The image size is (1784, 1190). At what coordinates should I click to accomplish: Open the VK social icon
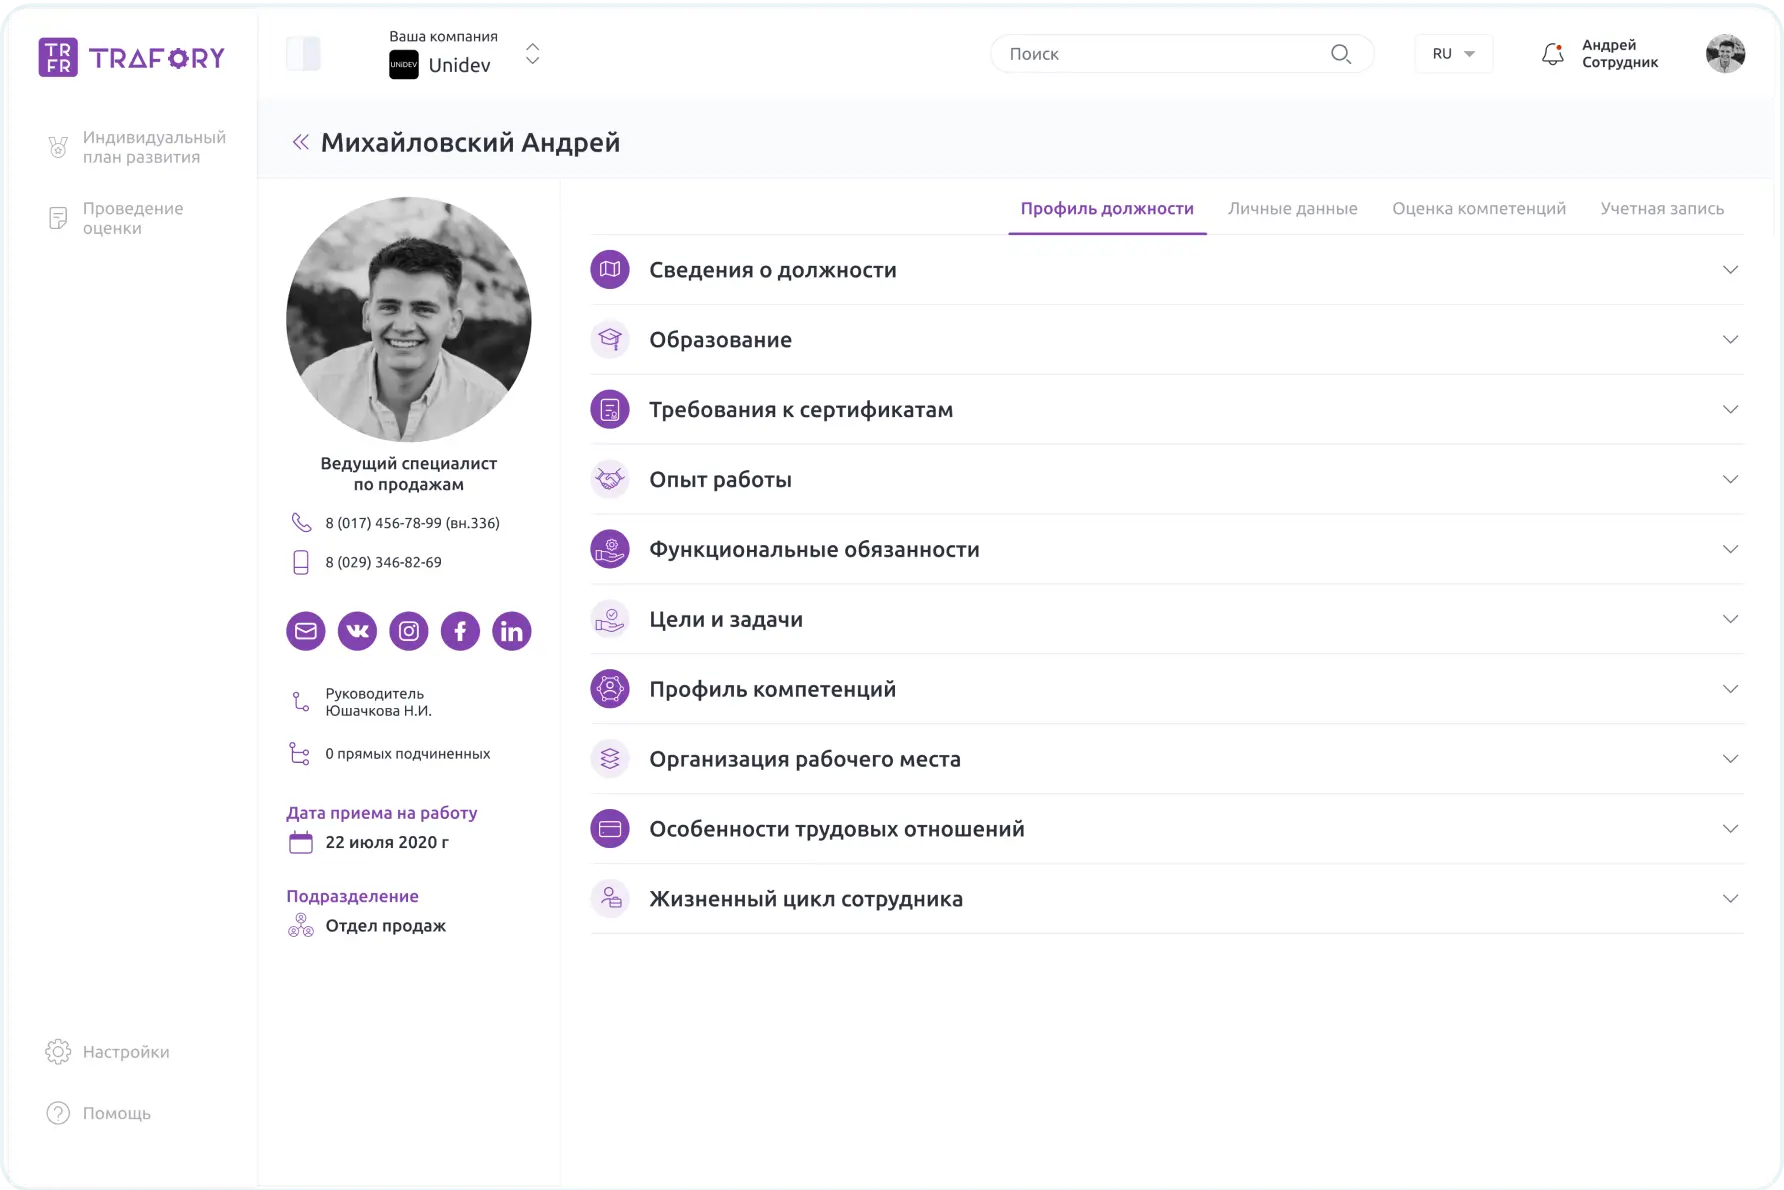coord(357,631)
